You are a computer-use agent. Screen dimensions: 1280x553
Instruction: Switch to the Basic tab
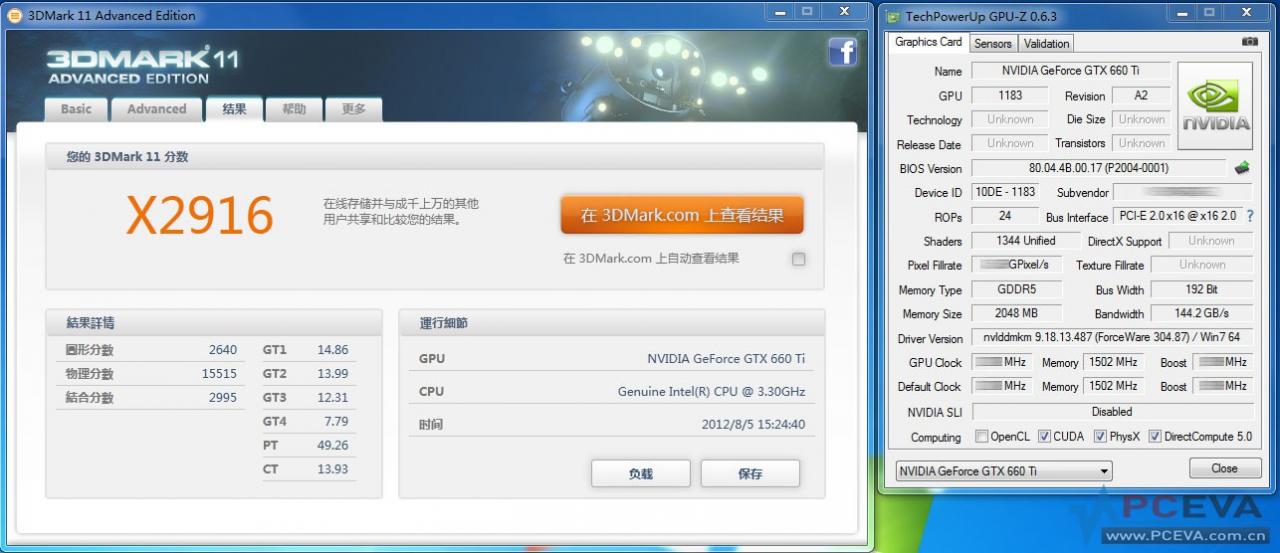point(76,109)
